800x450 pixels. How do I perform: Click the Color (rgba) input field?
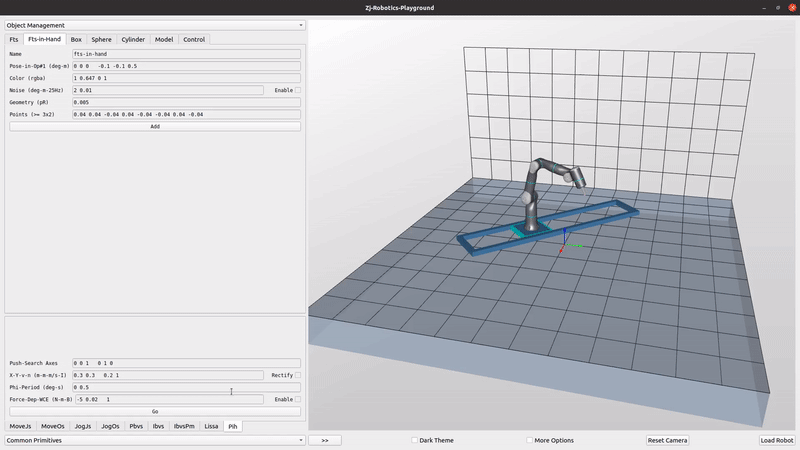point(186,78)
